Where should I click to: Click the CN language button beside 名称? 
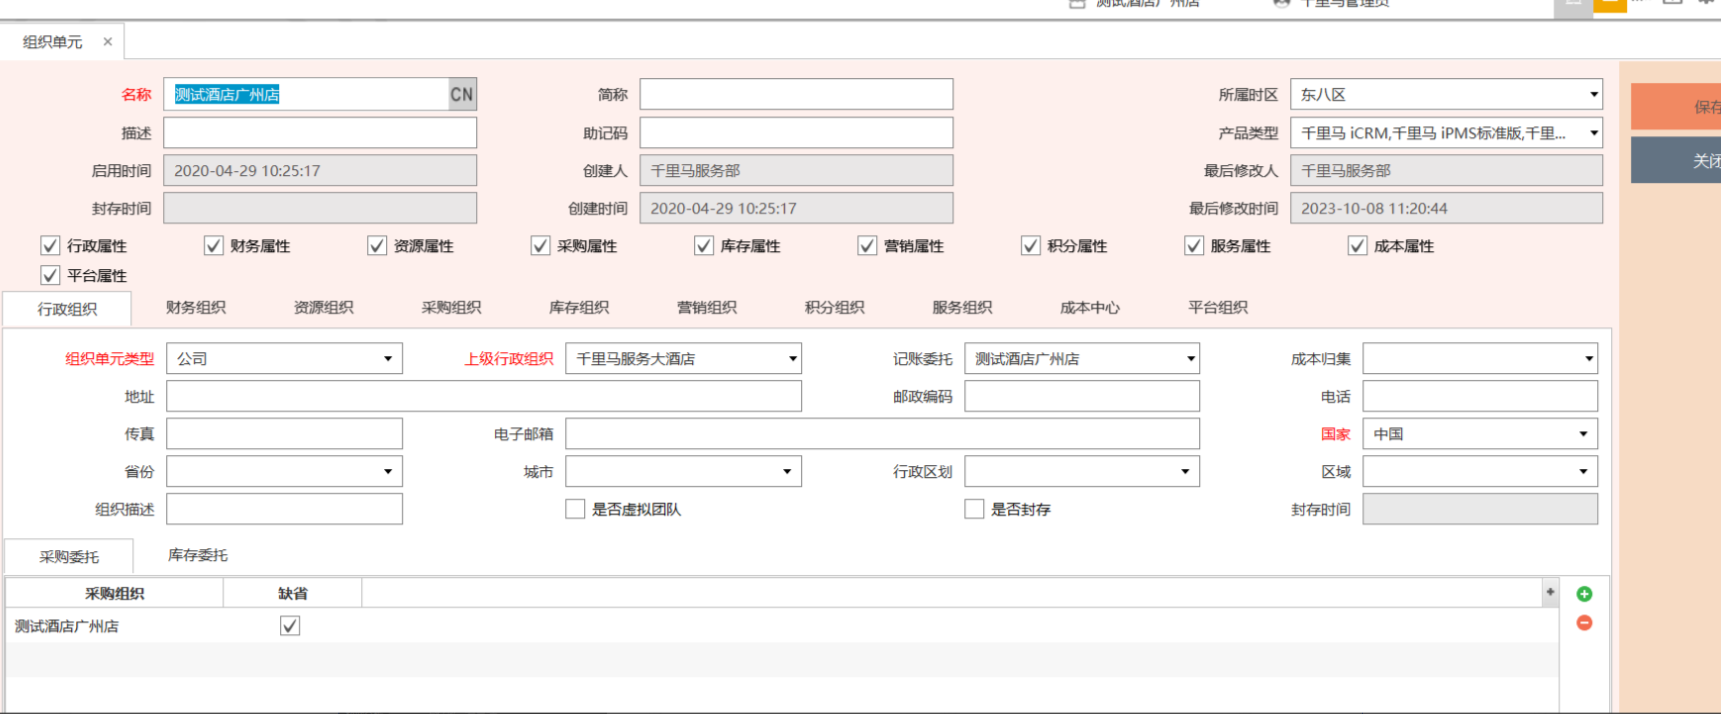point(461,95)
